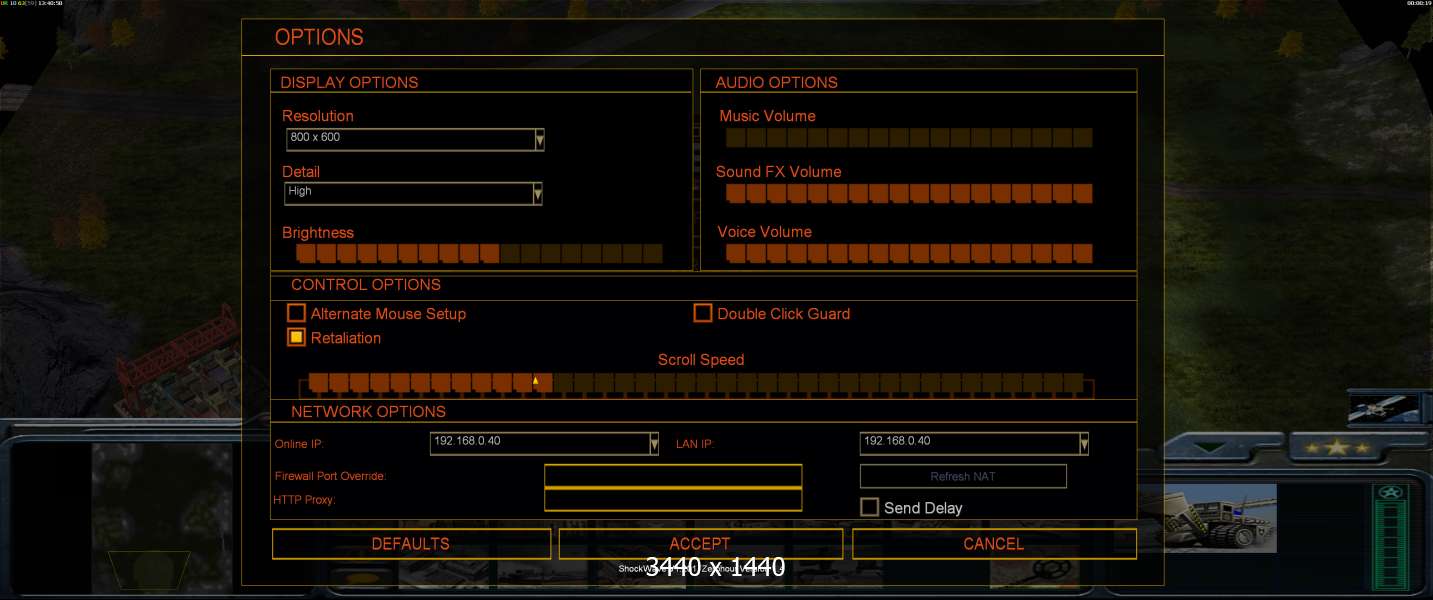
Task: Click the Online IP label
Action: click(299, 443)
